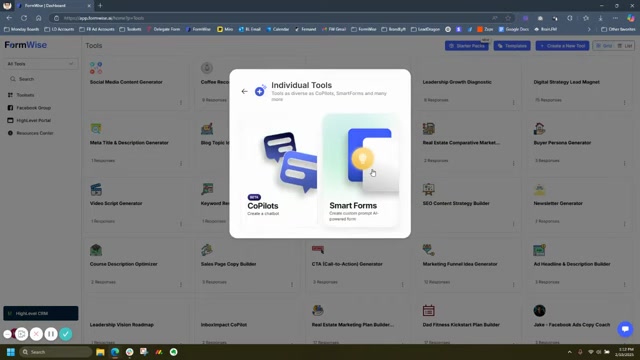Click Create a New Tool button
640x360 pixels.
pos(562,46)
